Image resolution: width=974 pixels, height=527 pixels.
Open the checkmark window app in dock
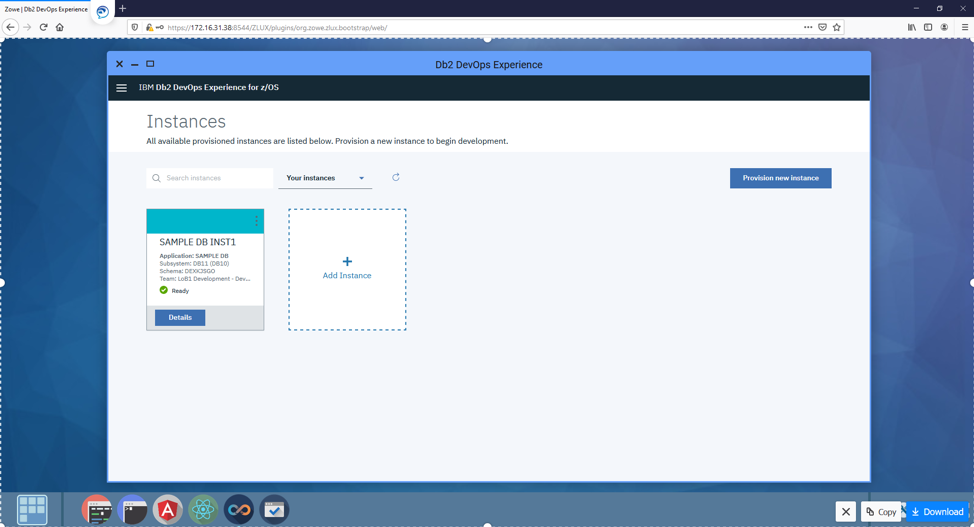[274, 510]
